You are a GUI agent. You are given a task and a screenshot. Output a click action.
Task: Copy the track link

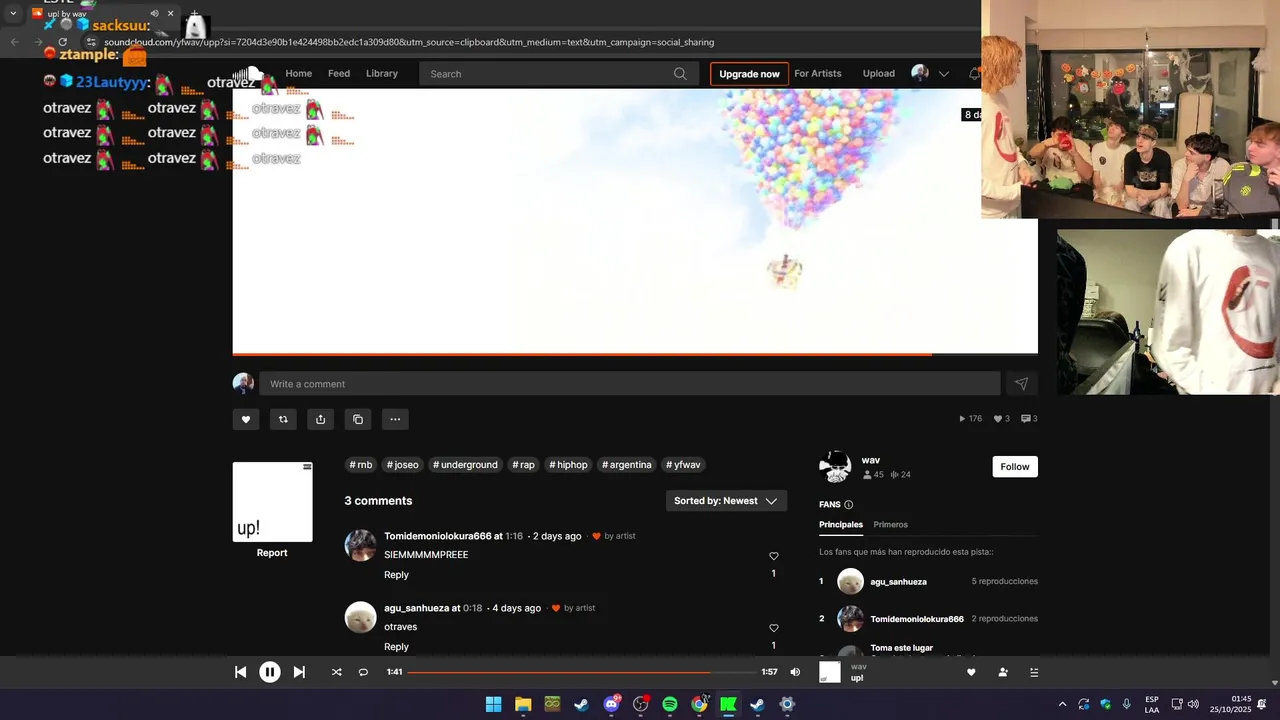point(357,419)
